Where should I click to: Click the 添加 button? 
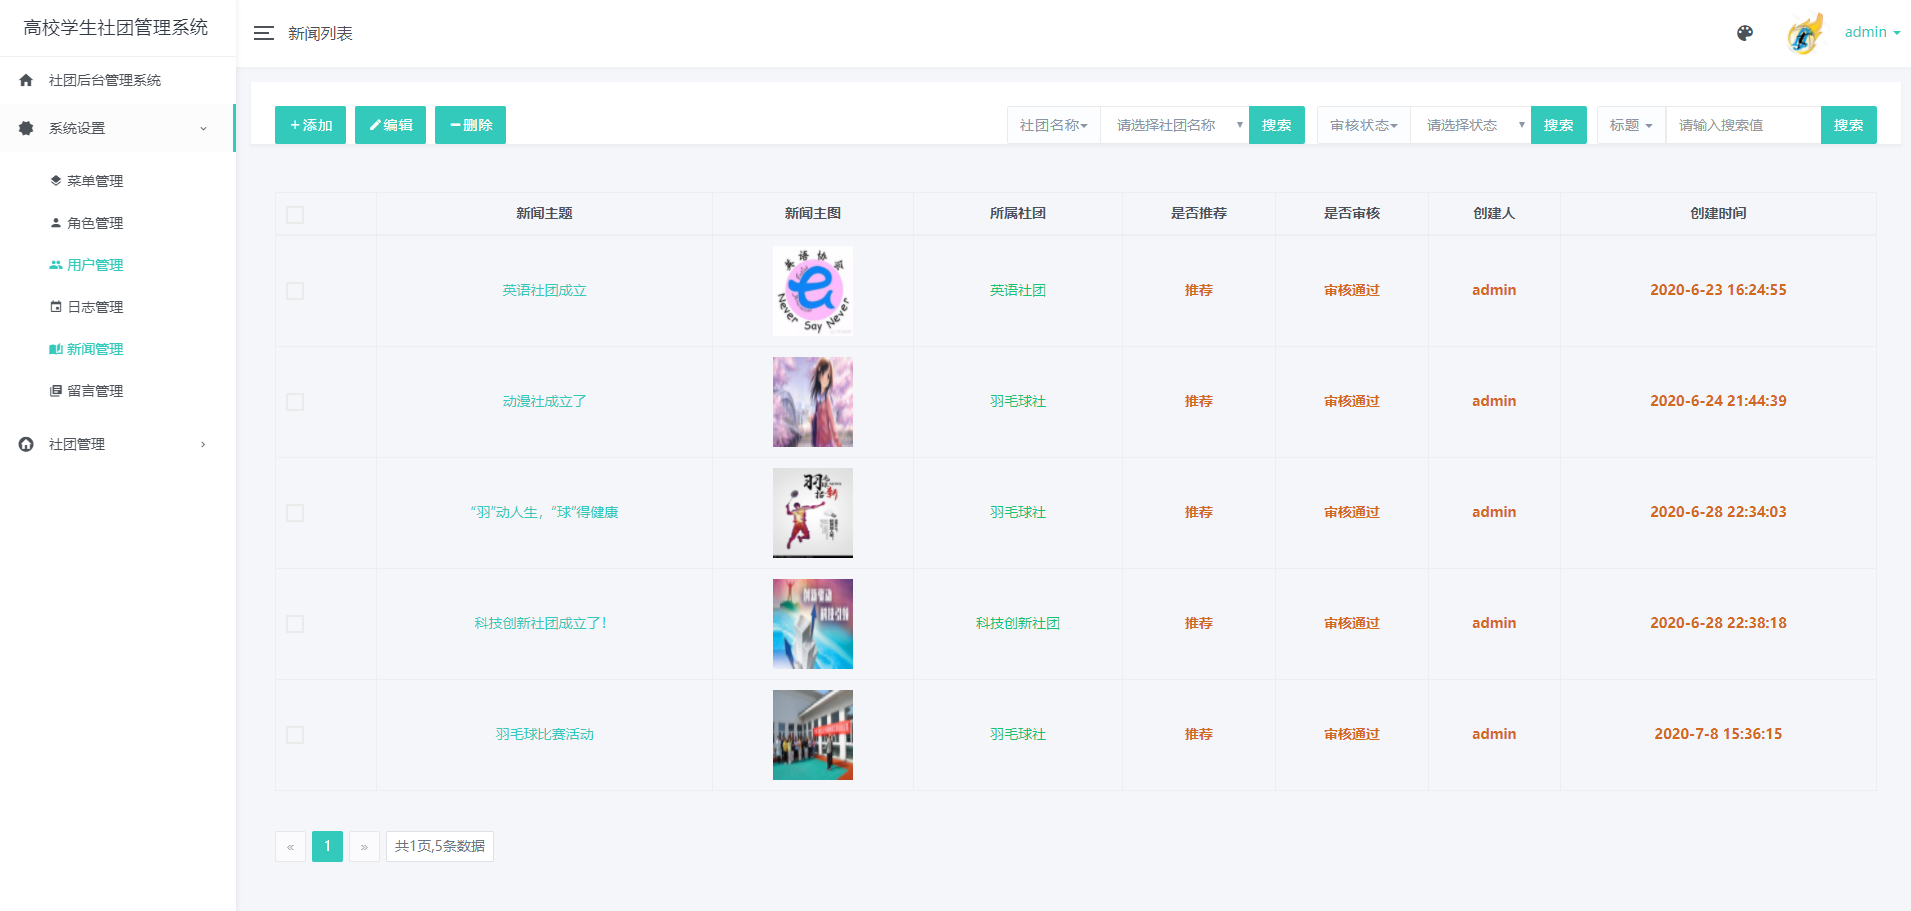pos(310,125)
